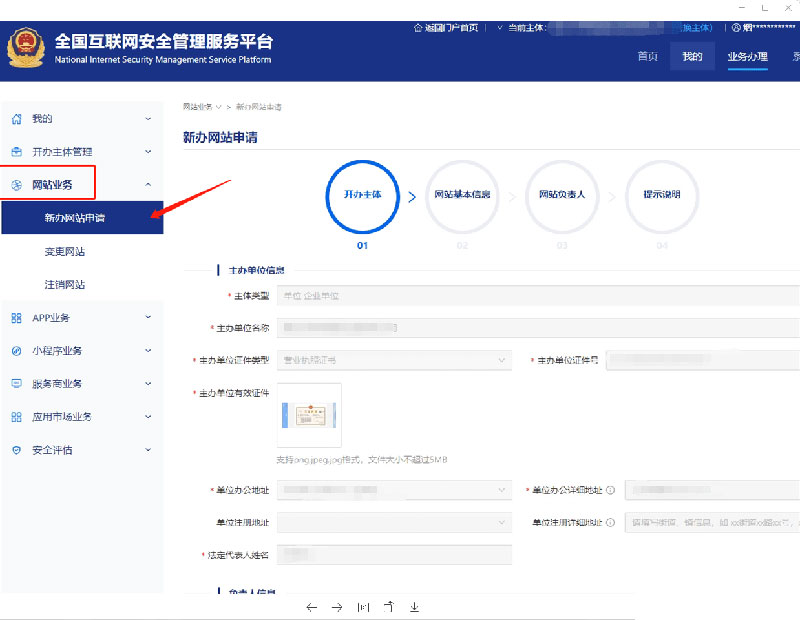
Task: Click the download arrow icon in bottom toolbar
Action: click(414, 607)
